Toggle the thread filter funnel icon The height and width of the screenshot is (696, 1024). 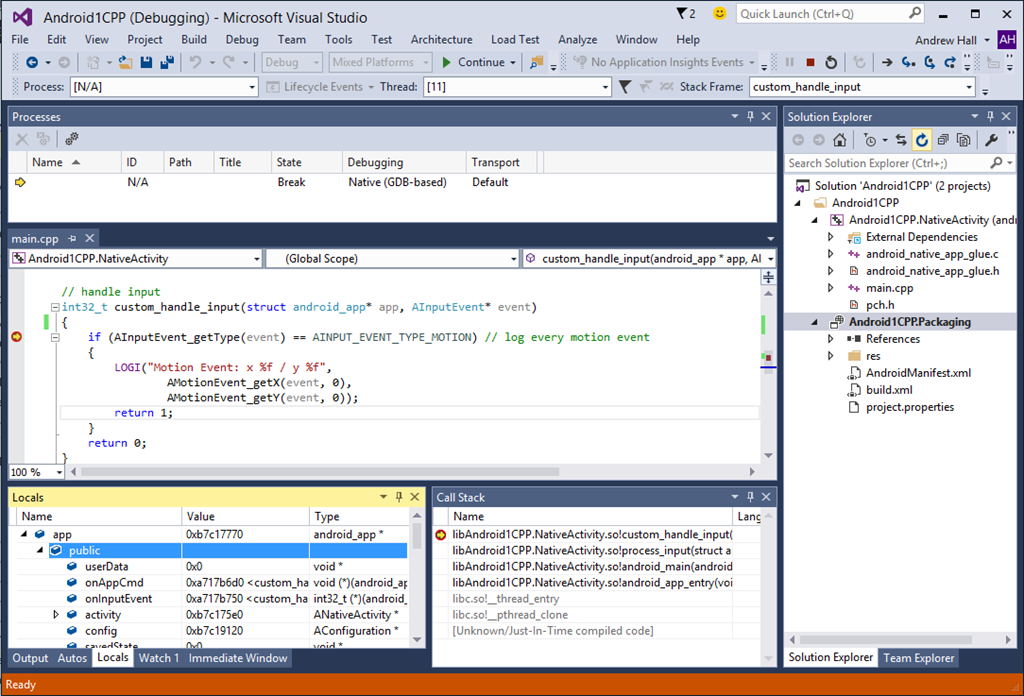coord(625,87)
